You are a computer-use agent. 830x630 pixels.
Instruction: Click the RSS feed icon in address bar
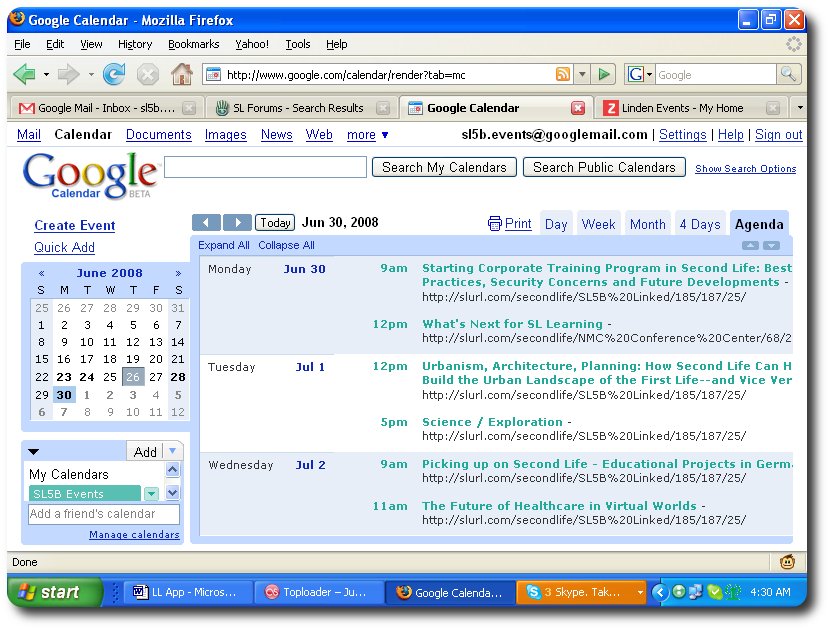click(563, 75)
